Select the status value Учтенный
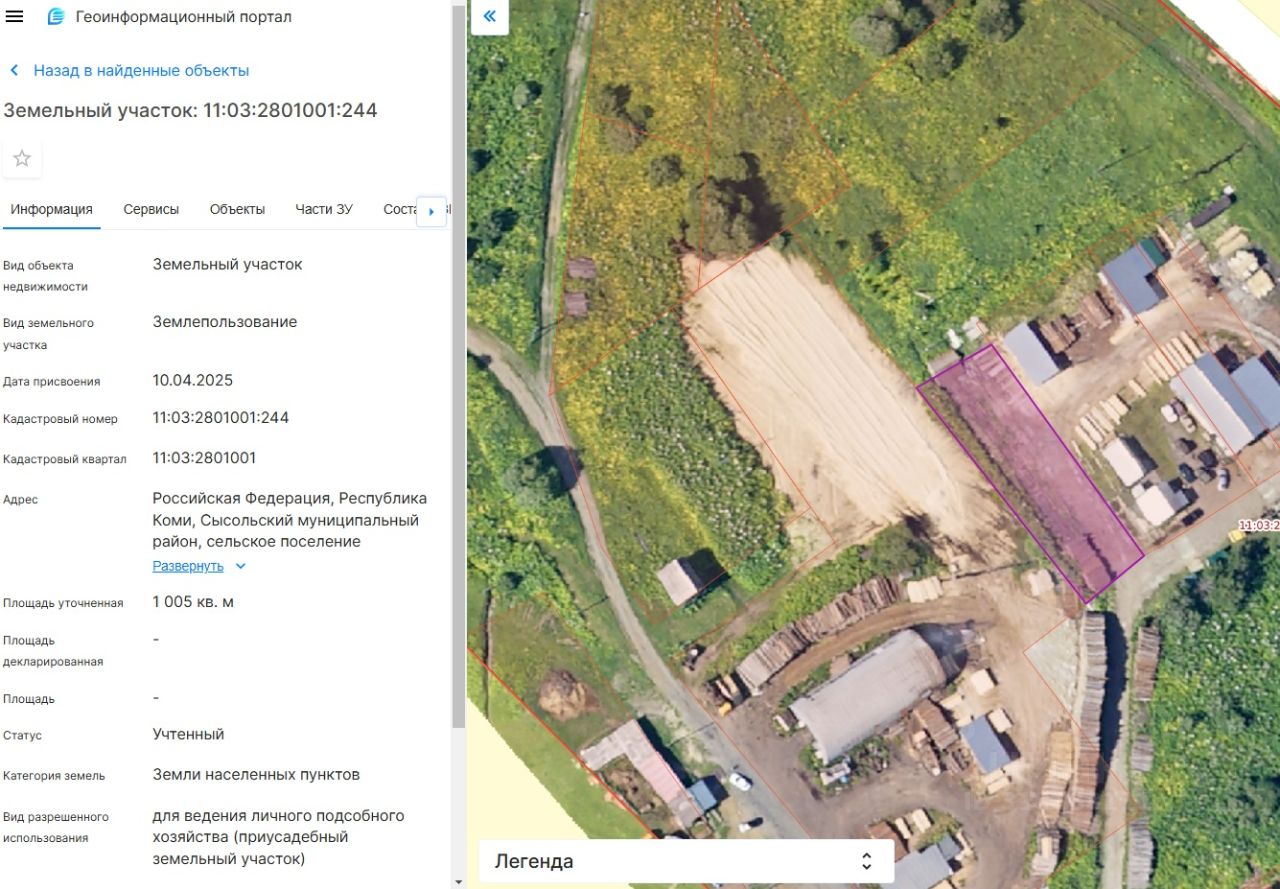 [x=188, y=734]
